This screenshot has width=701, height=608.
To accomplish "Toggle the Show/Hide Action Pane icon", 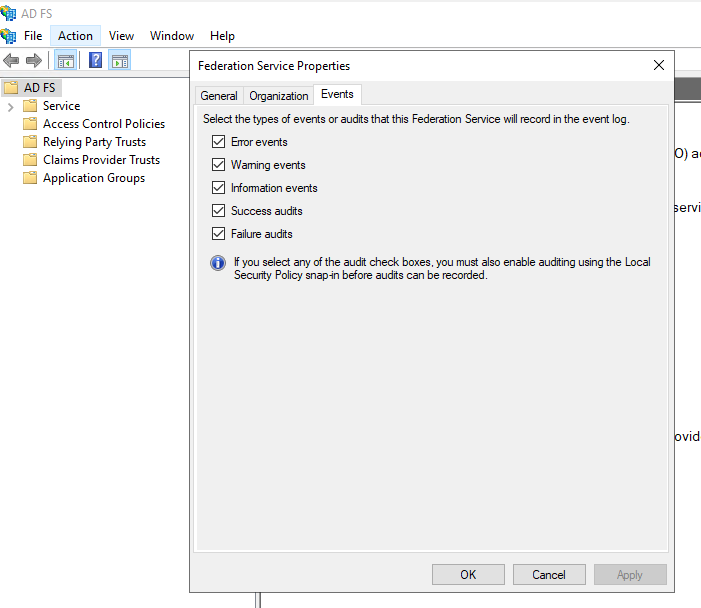I will coord(120,60).
